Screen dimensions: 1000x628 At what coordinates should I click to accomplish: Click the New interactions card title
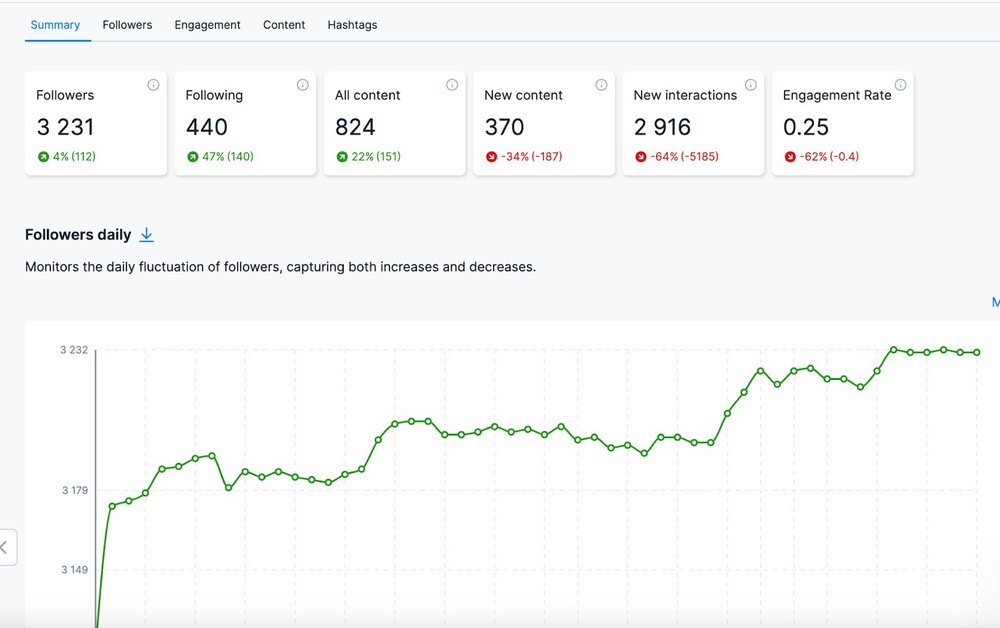click(685, 95)
